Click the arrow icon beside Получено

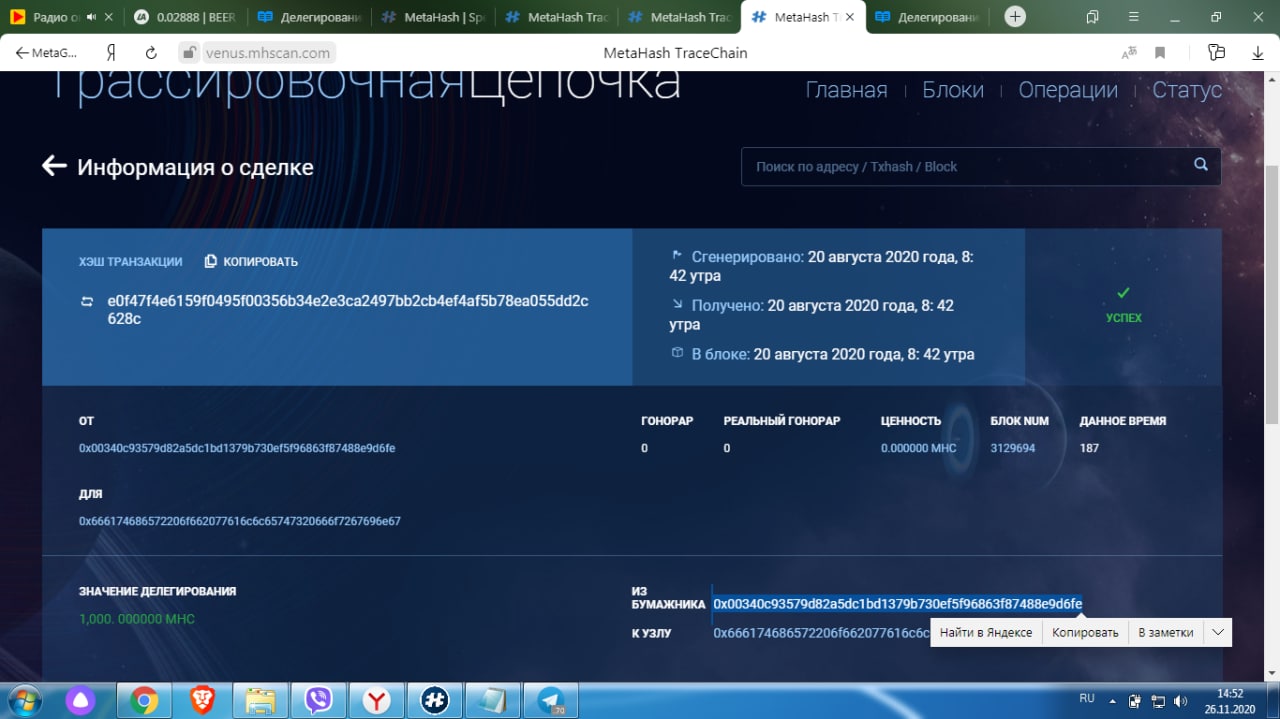[677, 304]
